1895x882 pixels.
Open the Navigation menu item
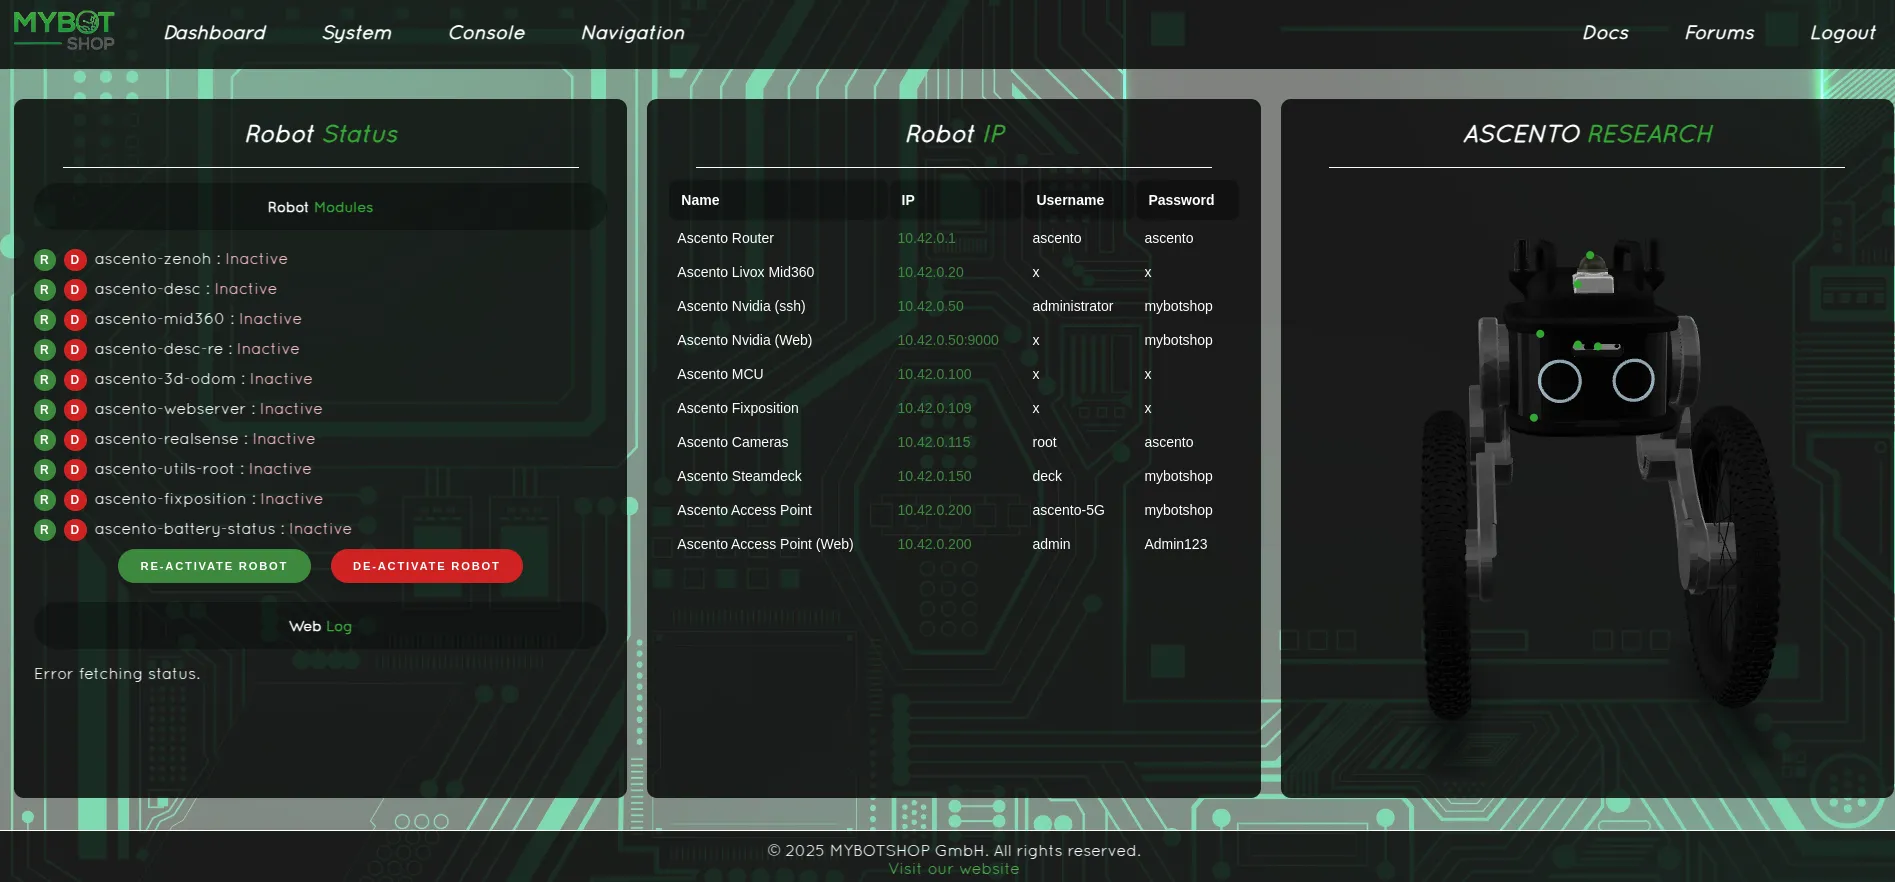pyautogui.click(x=632, y=33)
